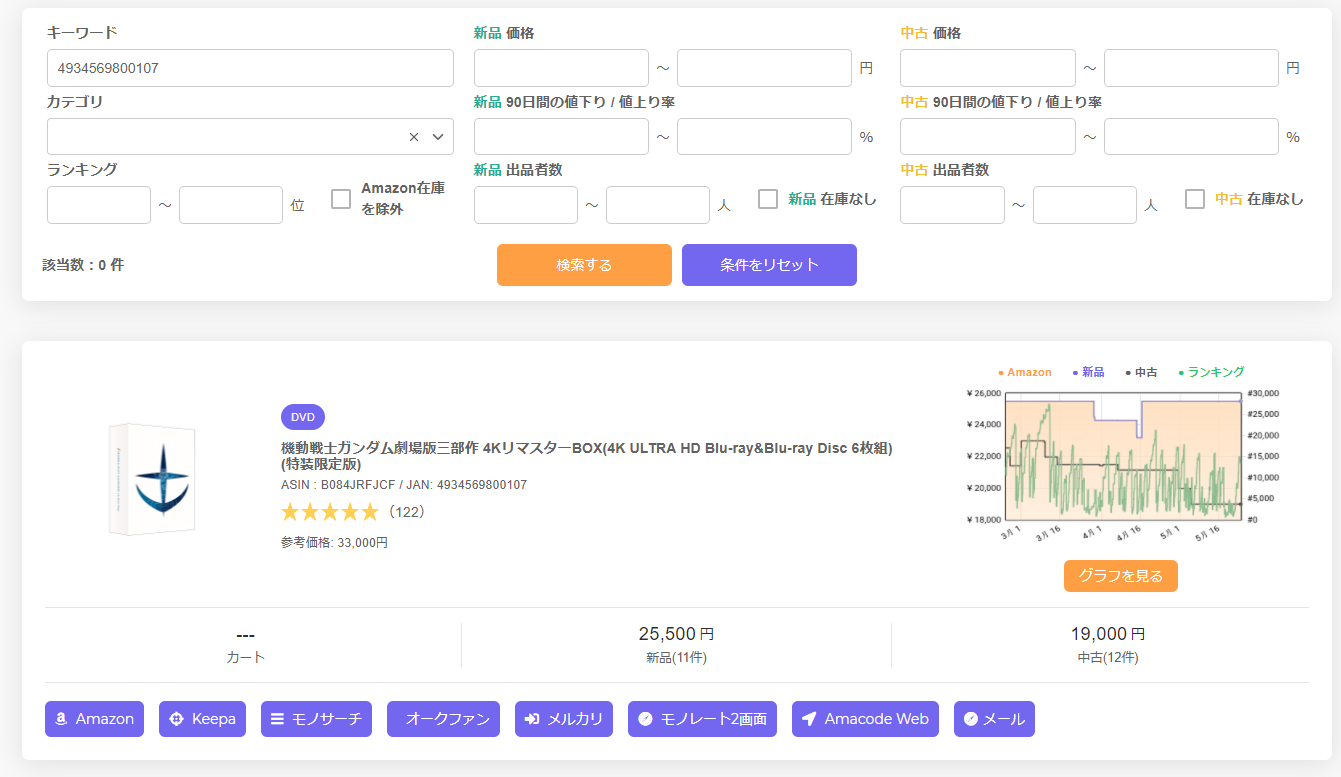The width and height of the screenshot is (1341, 777).
Task: Click the カート price cell
Action: click(x=246, y=645)
